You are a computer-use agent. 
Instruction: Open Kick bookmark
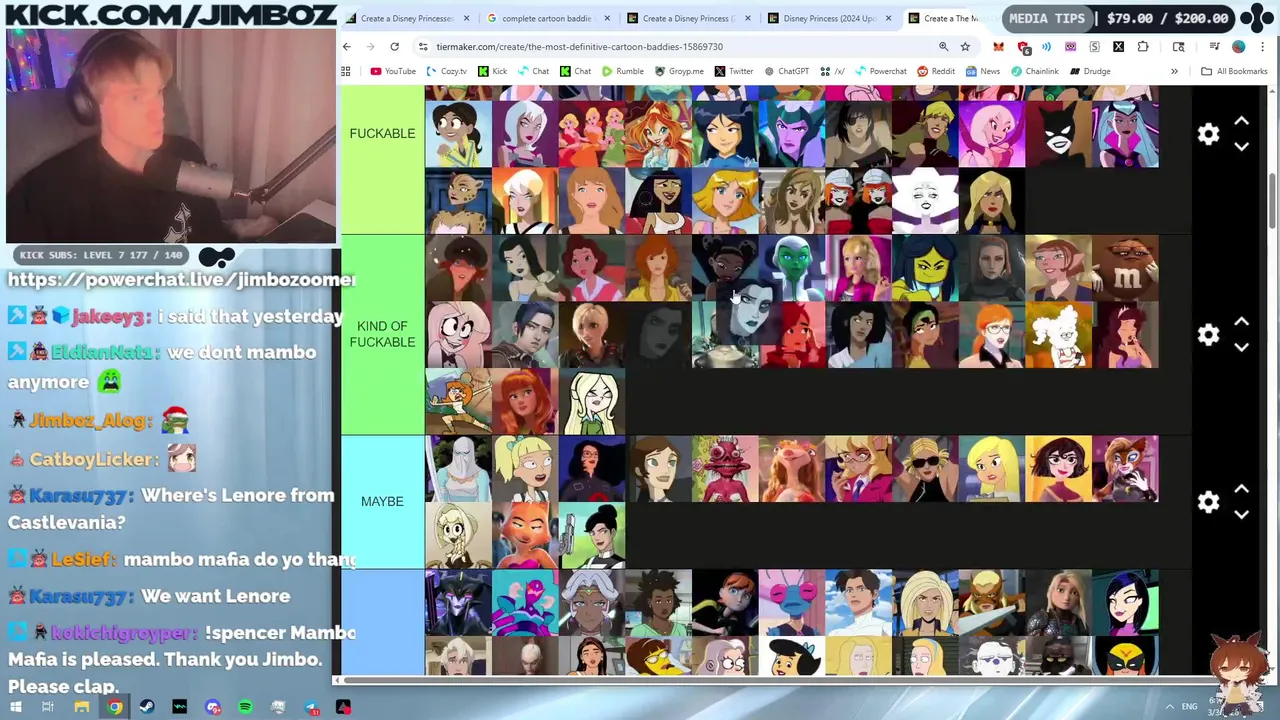point(492,71)
